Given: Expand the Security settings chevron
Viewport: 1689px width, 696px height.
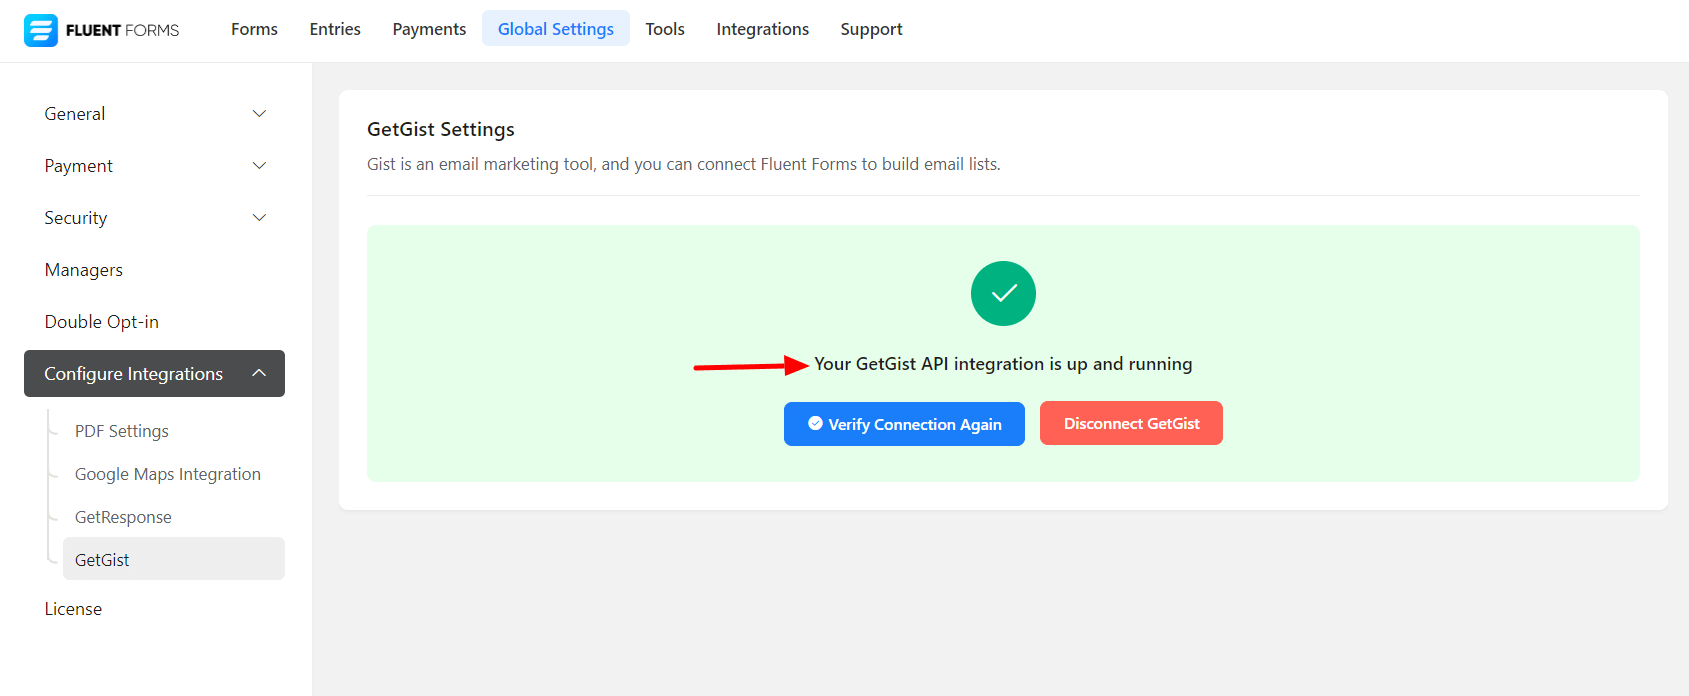Looking at the screenshot, I should click(259, 218).
